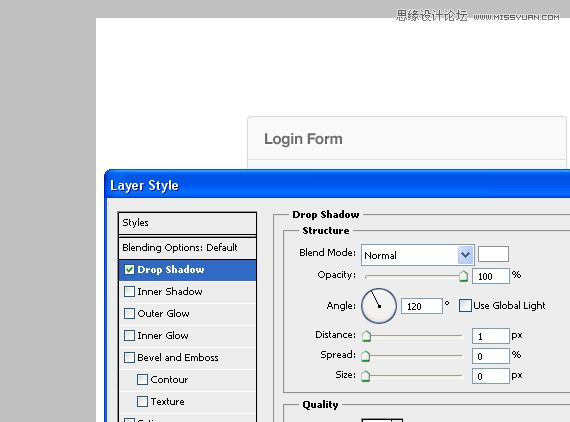
Task: Click the Distance slider handle
Action: point(366,336)
